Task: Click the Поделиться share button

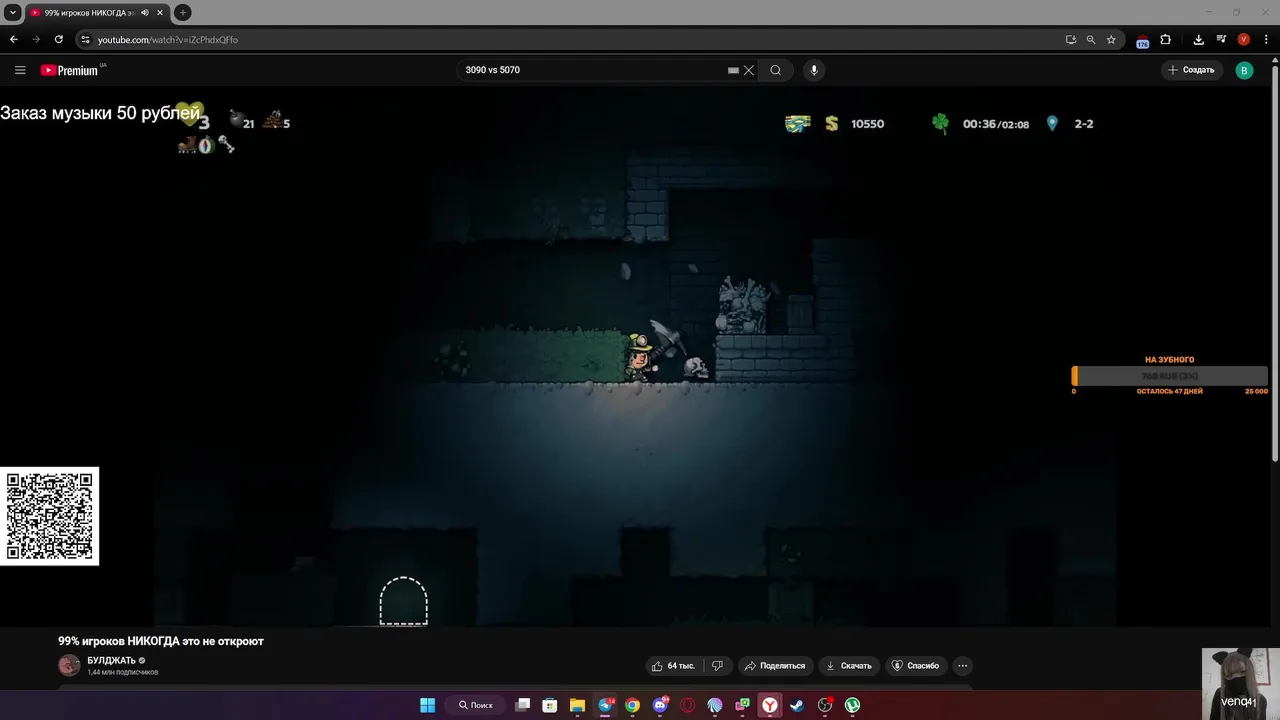Action: pos(775,666)
